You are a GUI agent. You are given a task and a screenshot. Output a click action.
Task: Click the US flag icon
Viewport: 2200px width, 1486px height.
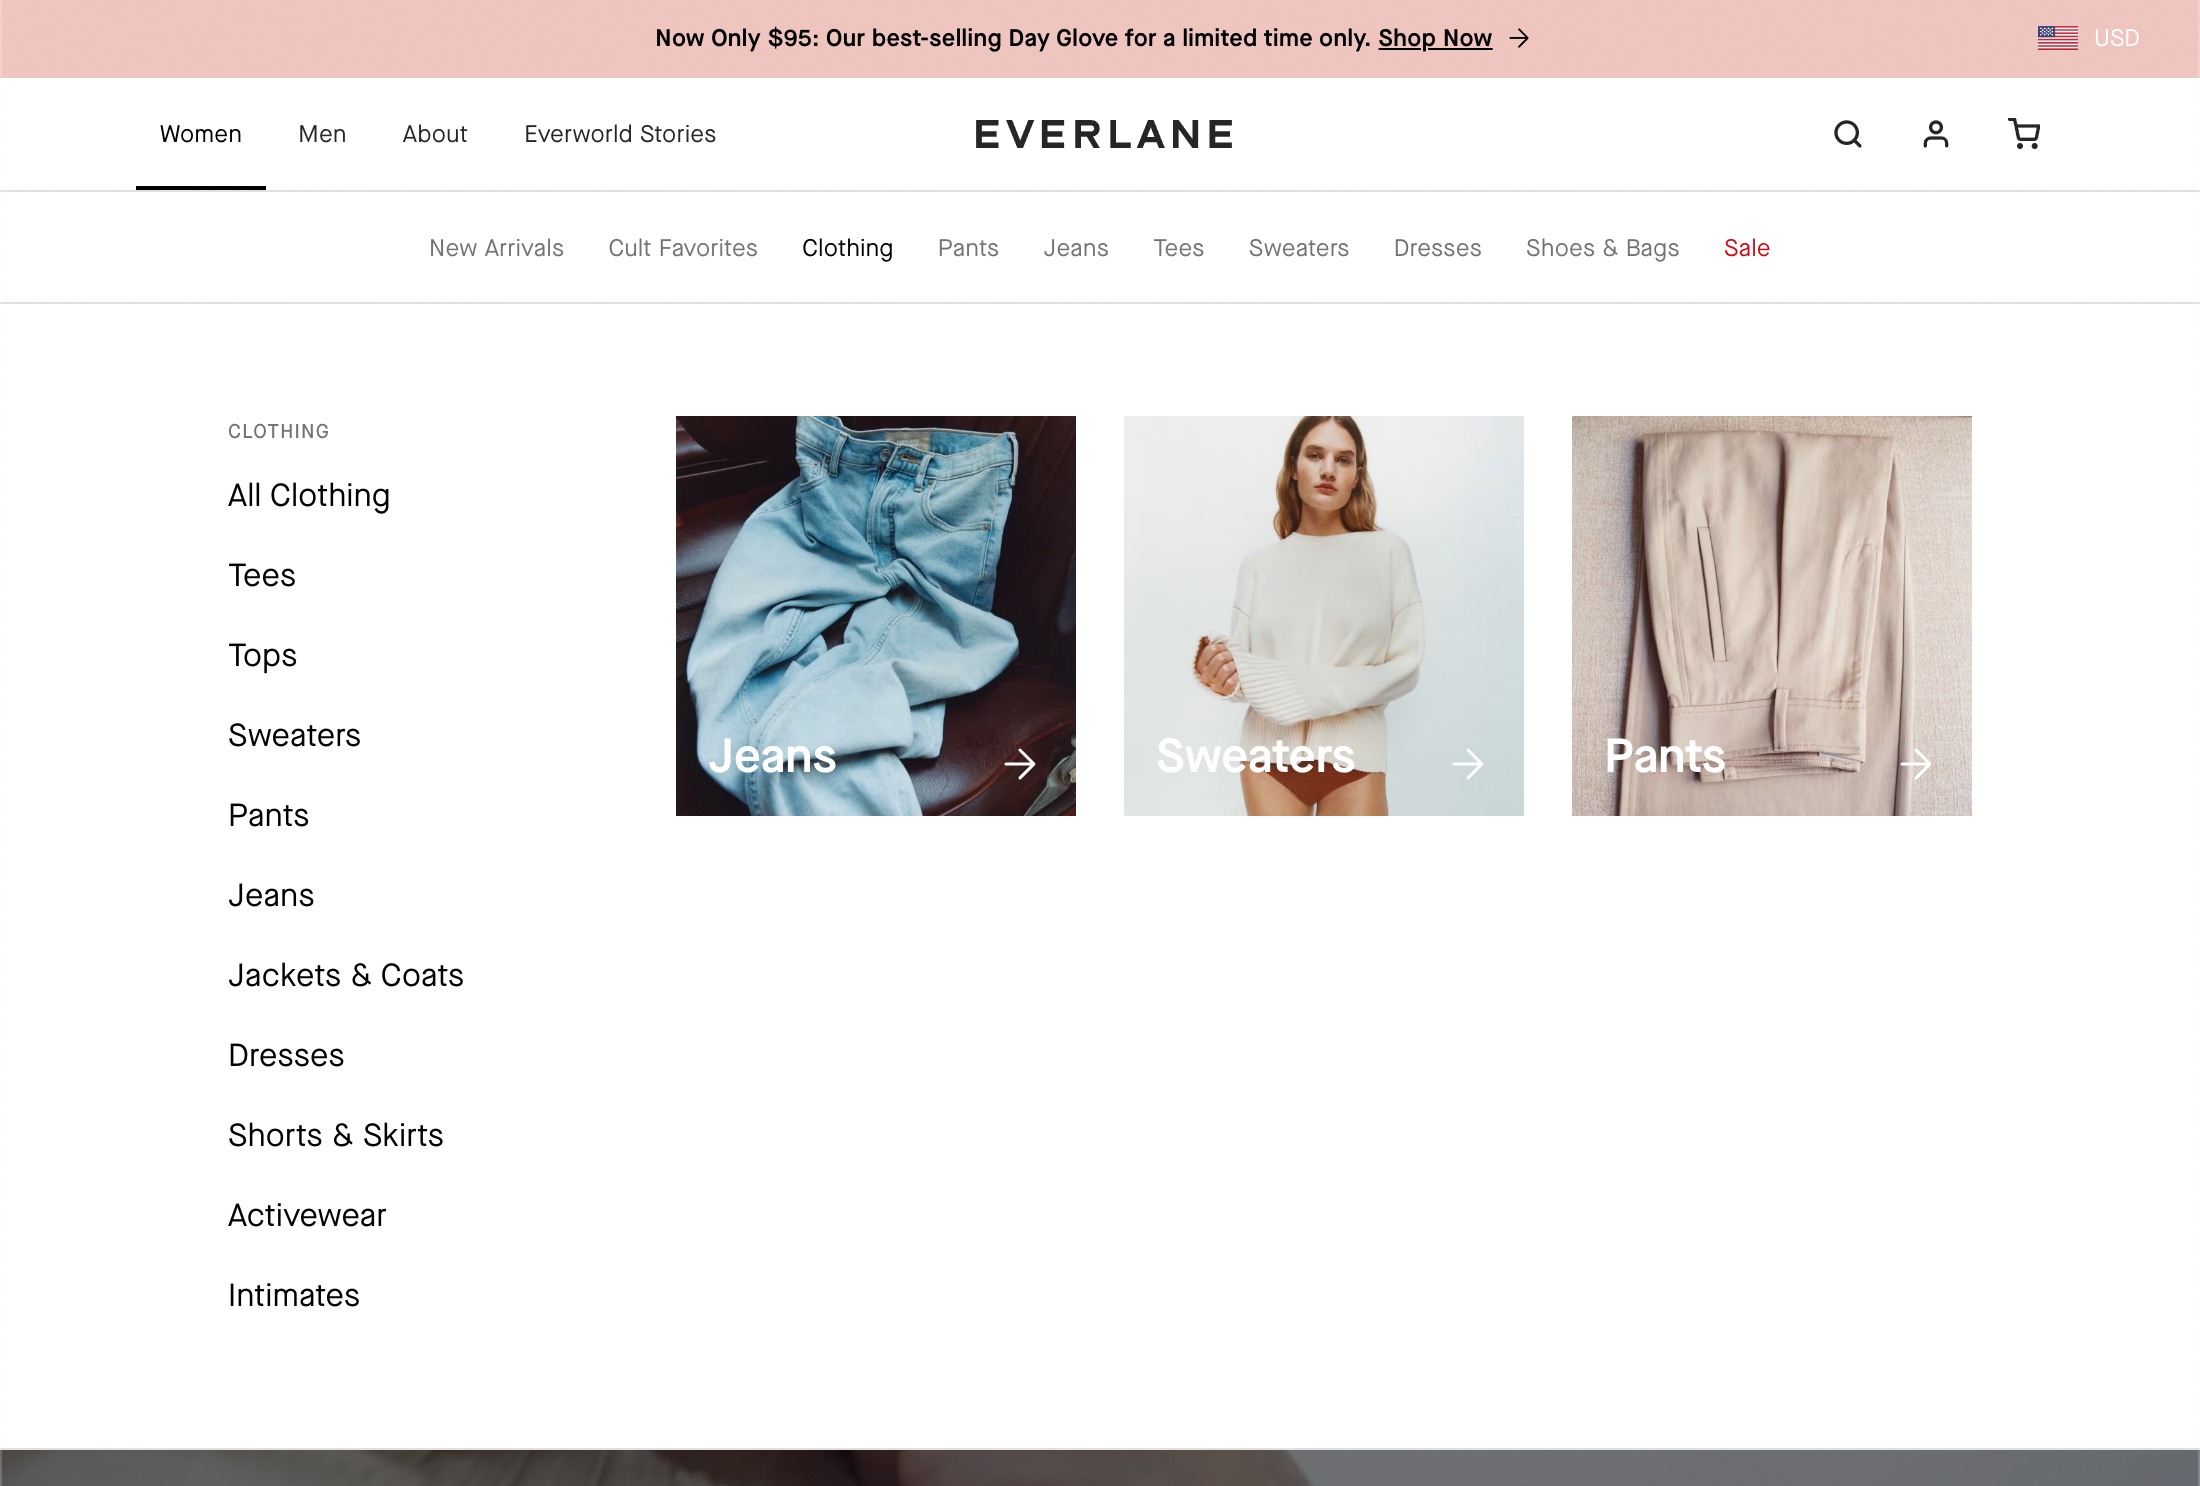tap(2058, 37)
